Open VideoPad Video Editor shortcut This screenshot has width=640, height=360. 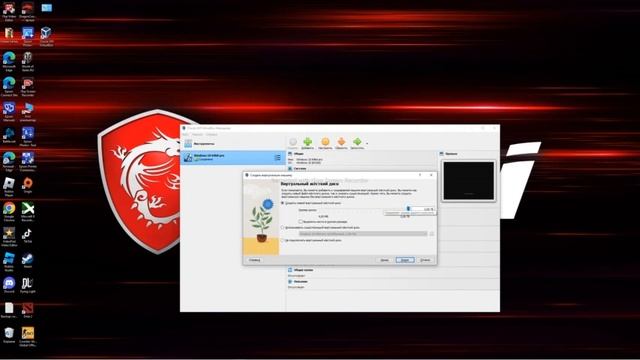9,237
